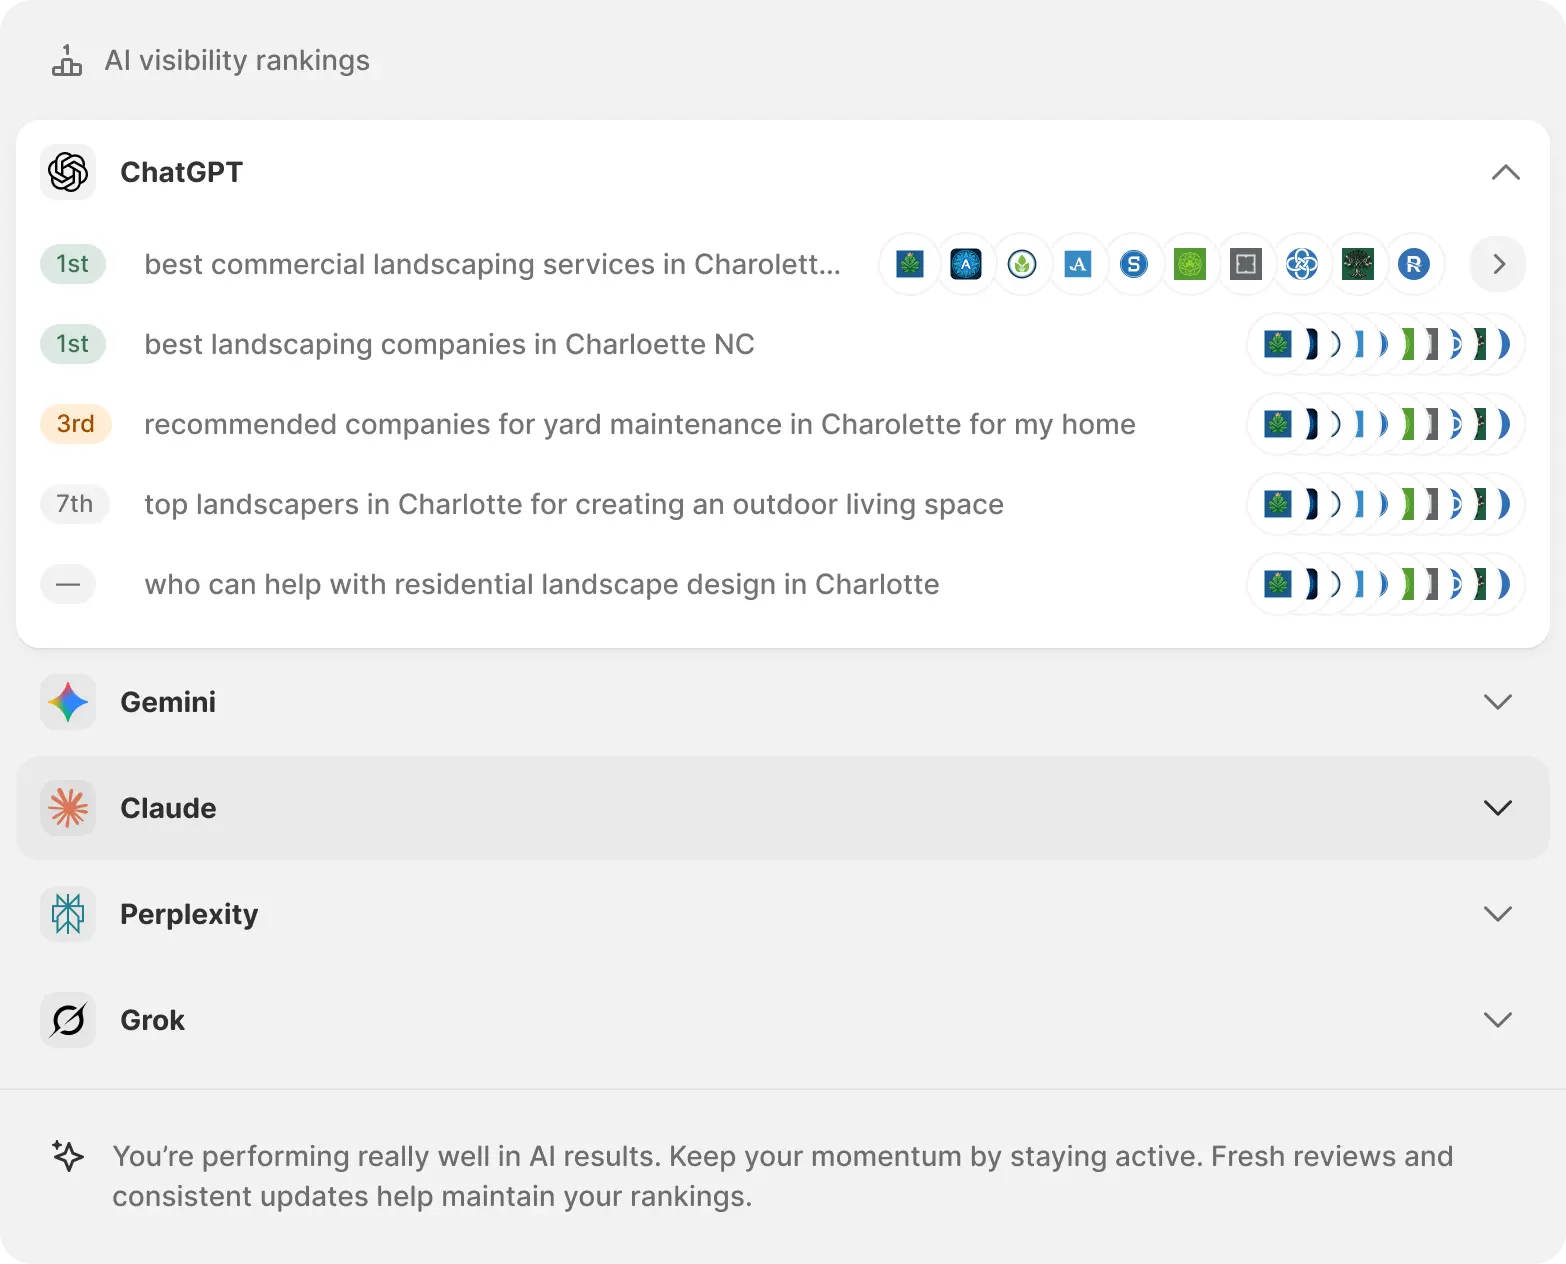Click the dark green tree company logo
Screen dimensions: 1566x1264
[1358, 264]
